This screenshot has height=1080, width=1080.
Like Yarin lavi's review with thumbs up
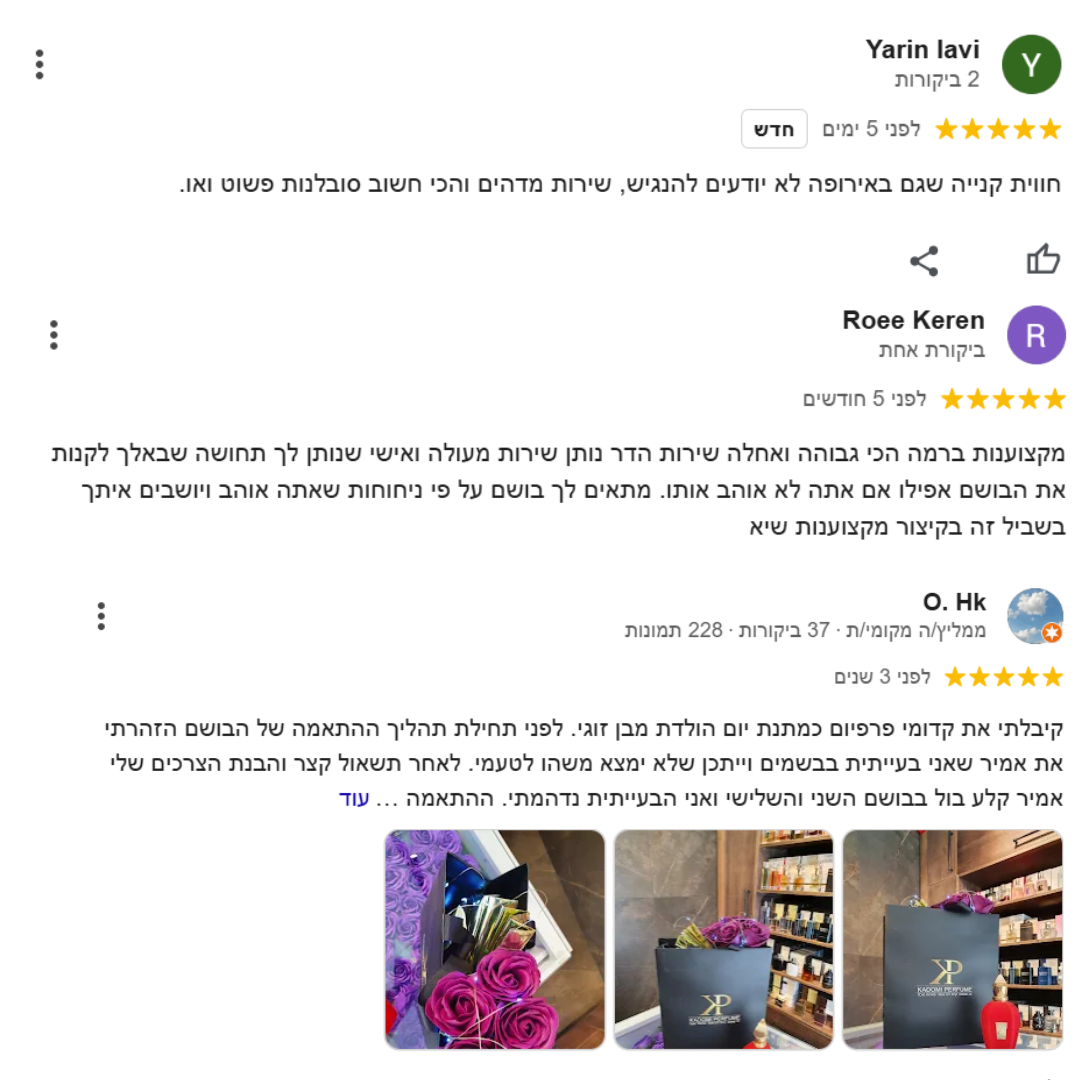coord(1043,260)
